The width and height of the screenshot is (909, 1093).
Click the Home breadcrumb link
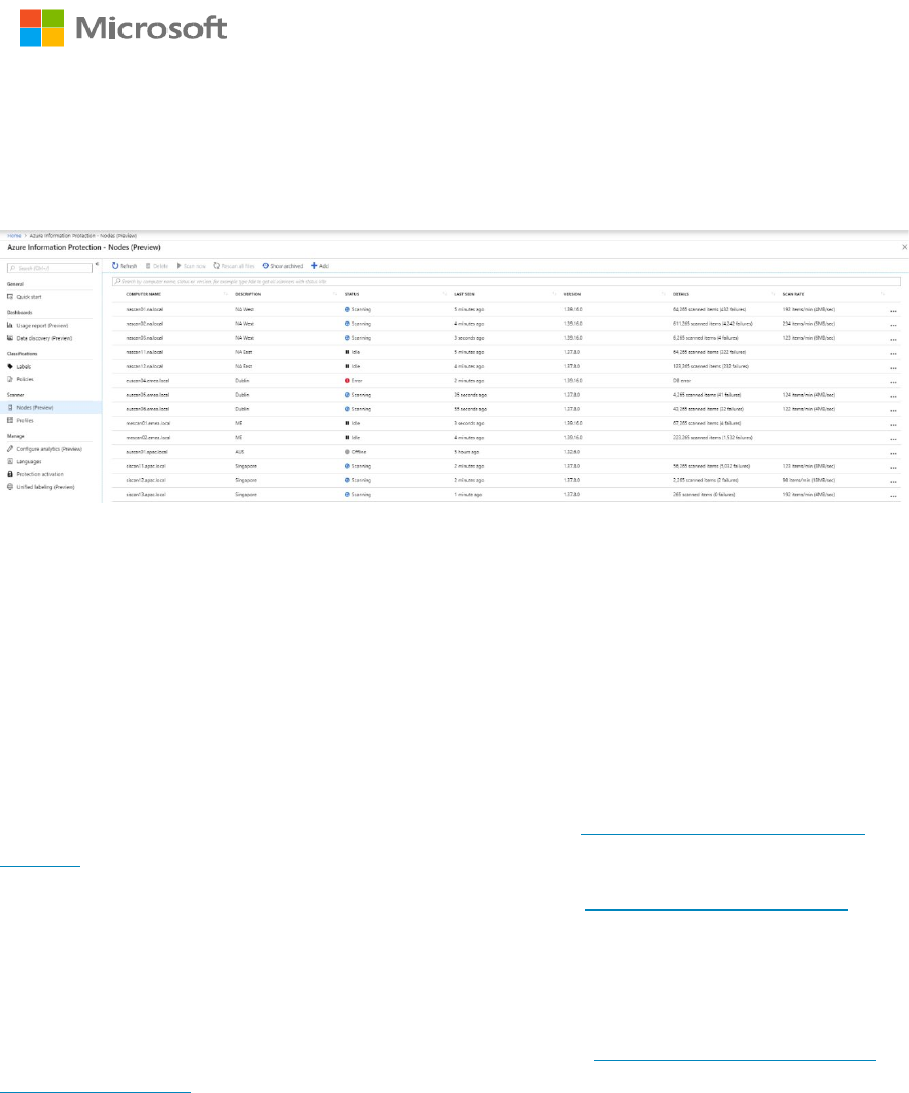[14, 236]
